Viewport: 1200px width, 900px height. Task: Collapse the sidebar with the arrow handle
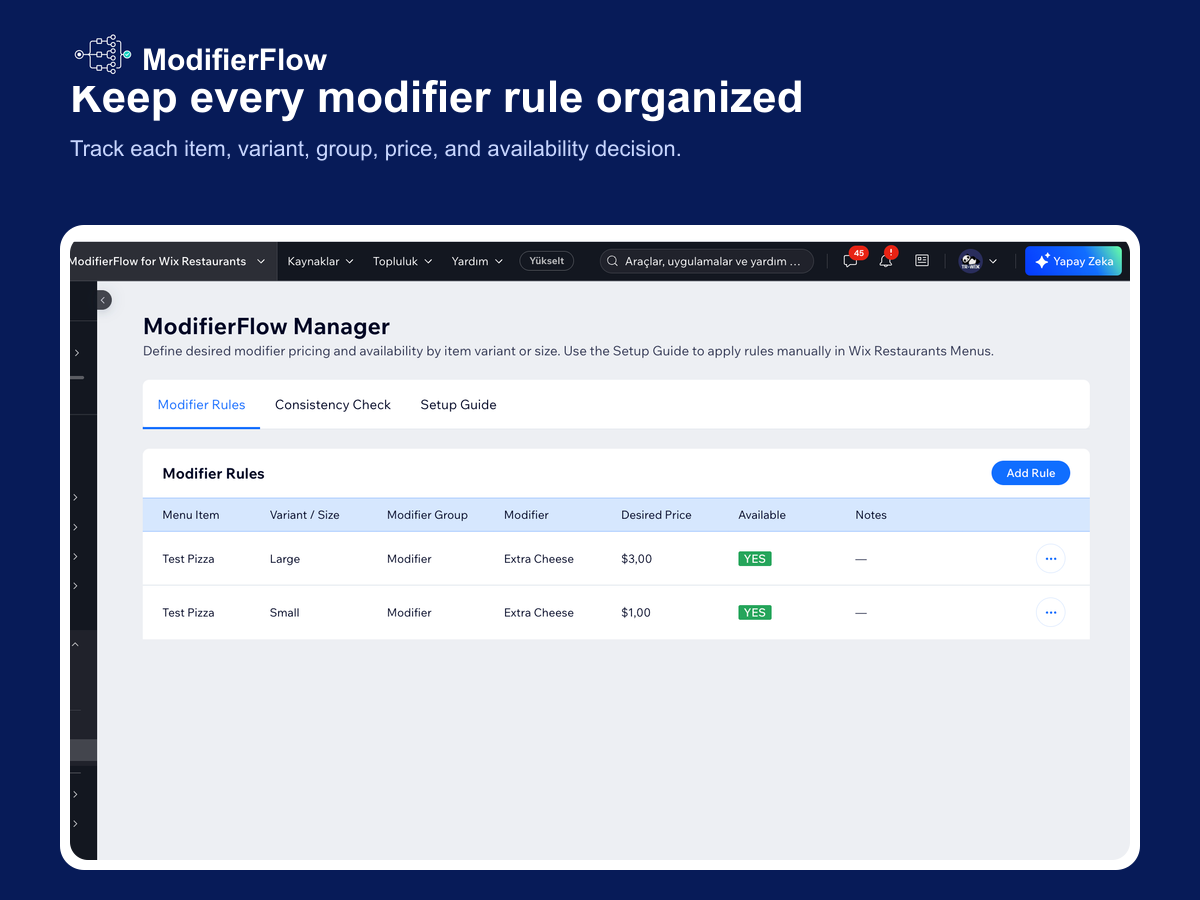103,300
